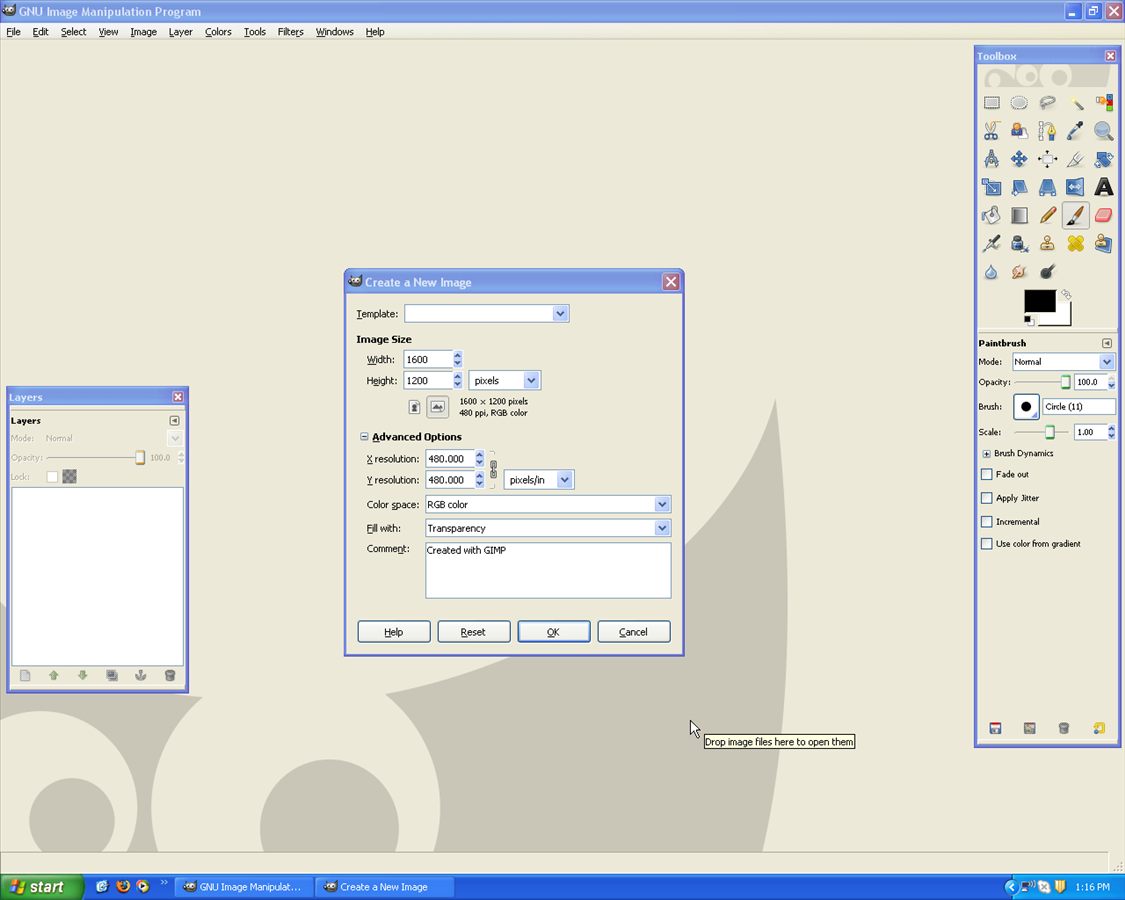This screenshot has width=1125, height=900.
Task: Open the Paintbrush tool options menu arrow
Action: (x=1106, y=343)
